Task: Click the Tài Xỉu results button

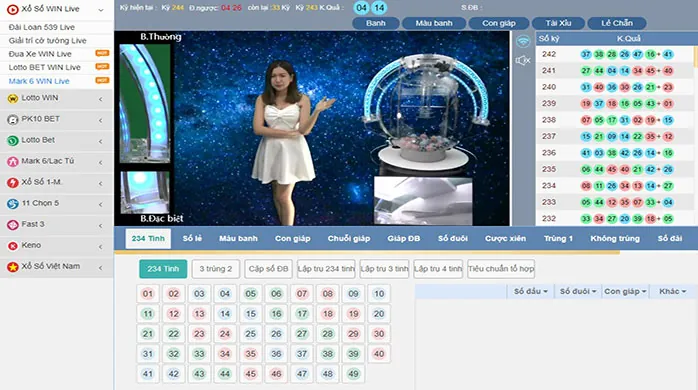Action: (x=558, y=23)
